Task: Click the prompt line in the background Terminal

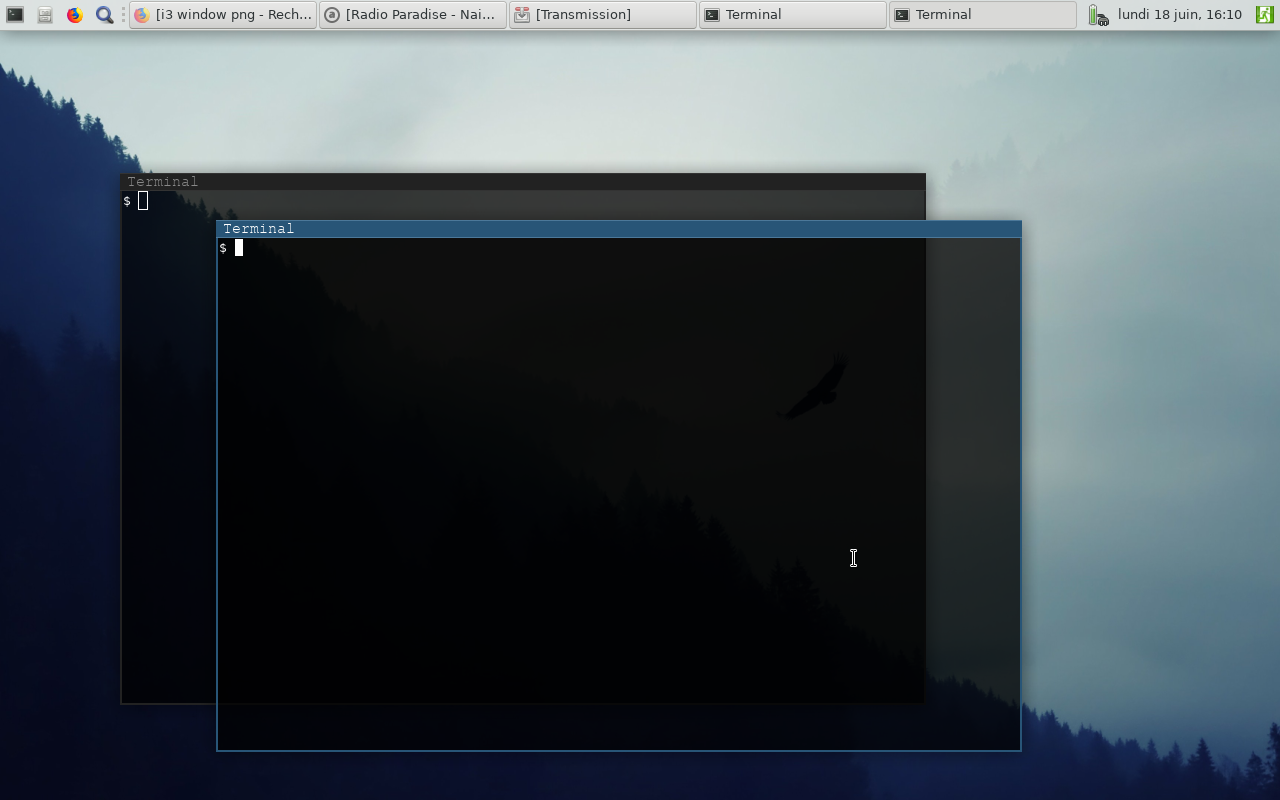Action: (523, 201)
